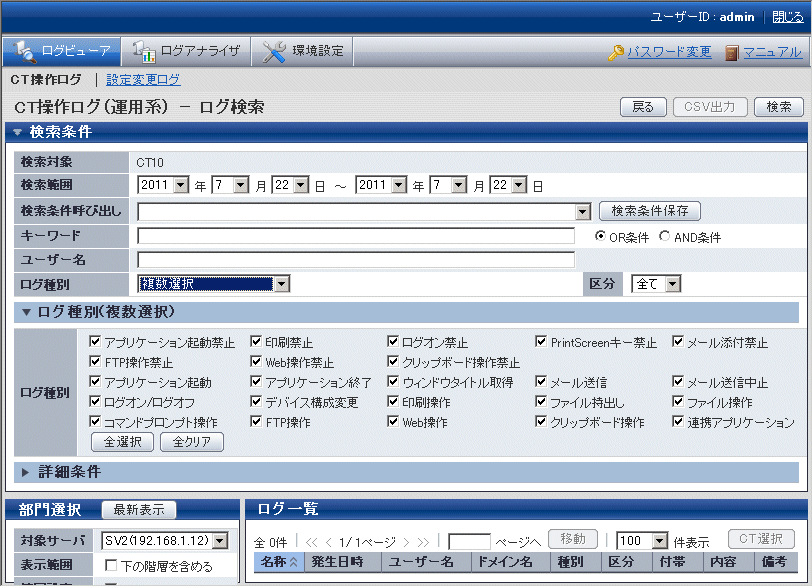The image size is (812, 586).
Task: Go to last page with >> icon
Action: [x=423, y=542]
